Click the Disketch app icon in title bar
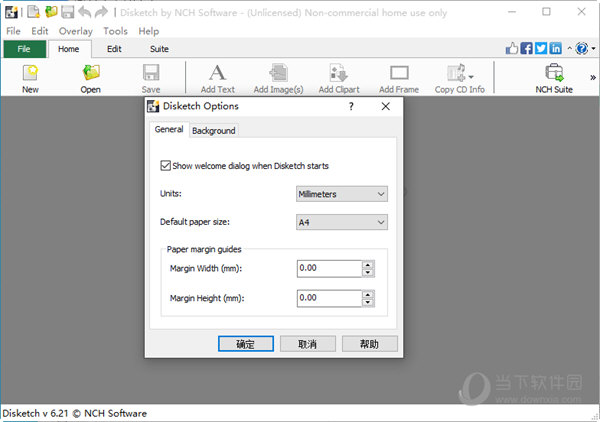The image size is (600, 422). tap(11, 12)
